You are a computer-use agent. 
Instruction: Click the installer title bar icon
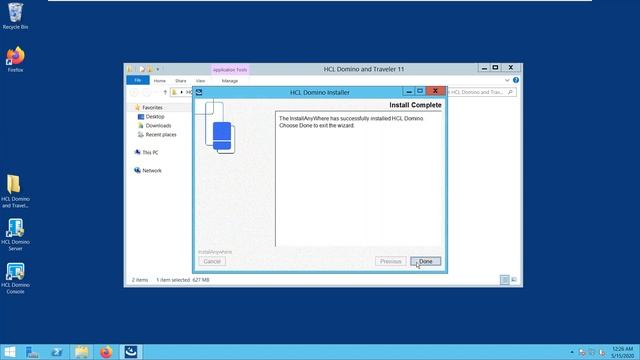(199, 92)
